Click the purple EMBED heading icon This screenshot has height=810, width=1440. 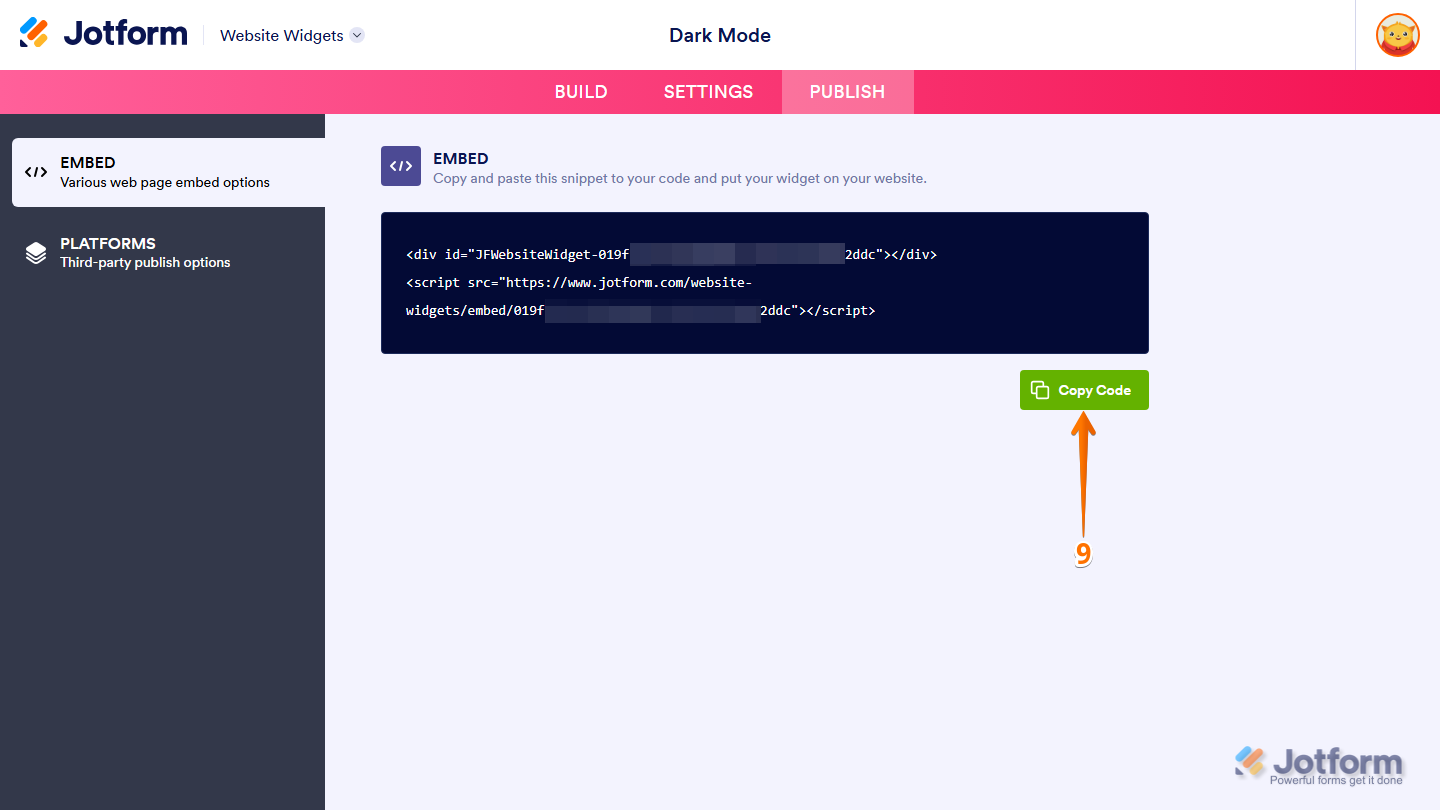coord(401,166)
